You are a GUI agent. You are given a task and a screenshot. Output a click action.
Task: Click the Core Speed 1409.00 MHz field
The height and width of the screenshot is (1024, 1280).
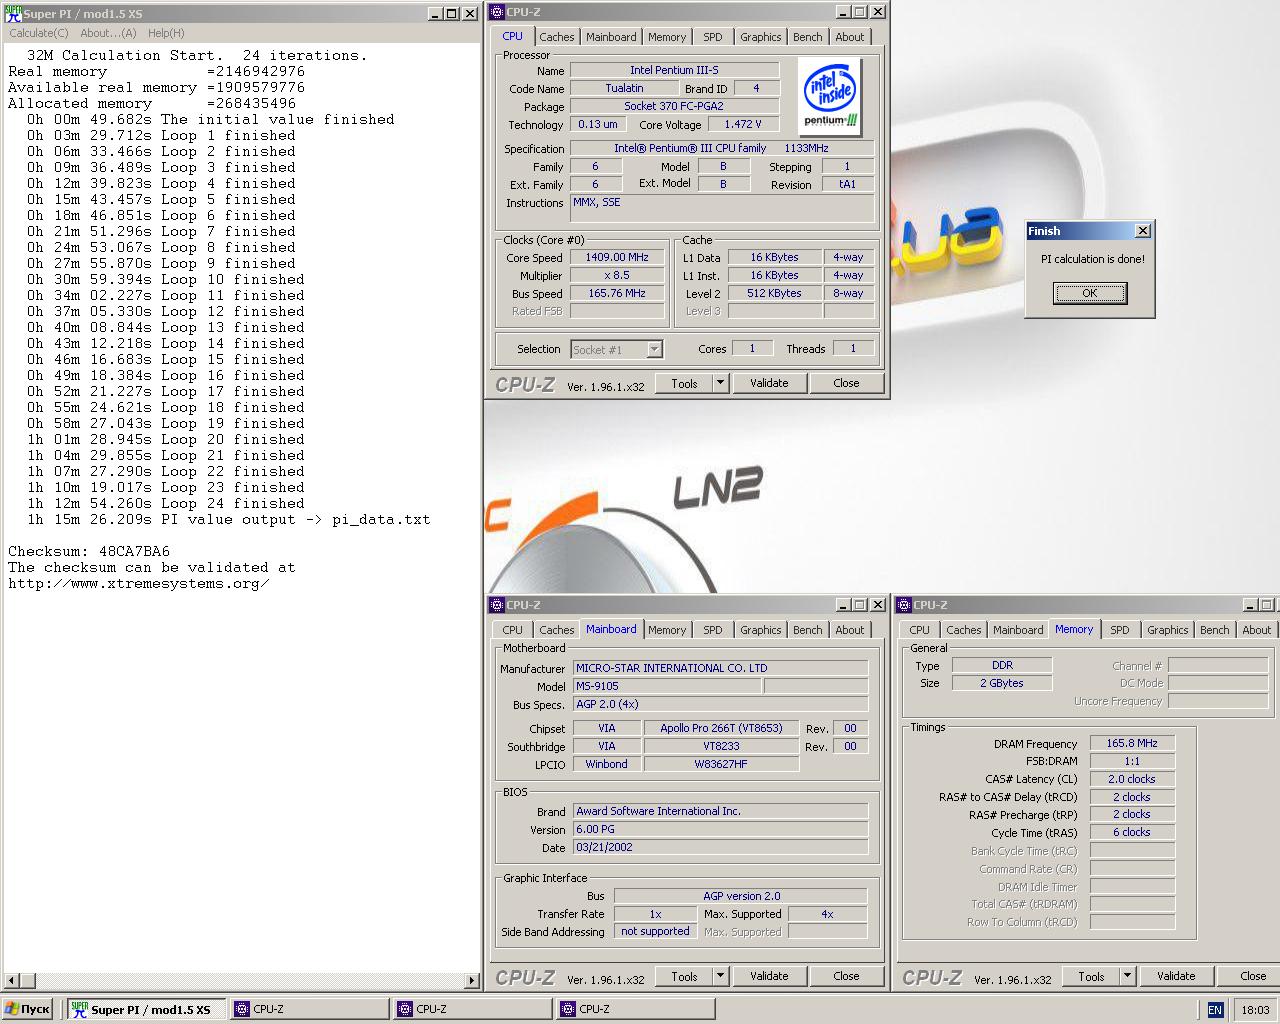pyautogui.click(x=617, y=257)
